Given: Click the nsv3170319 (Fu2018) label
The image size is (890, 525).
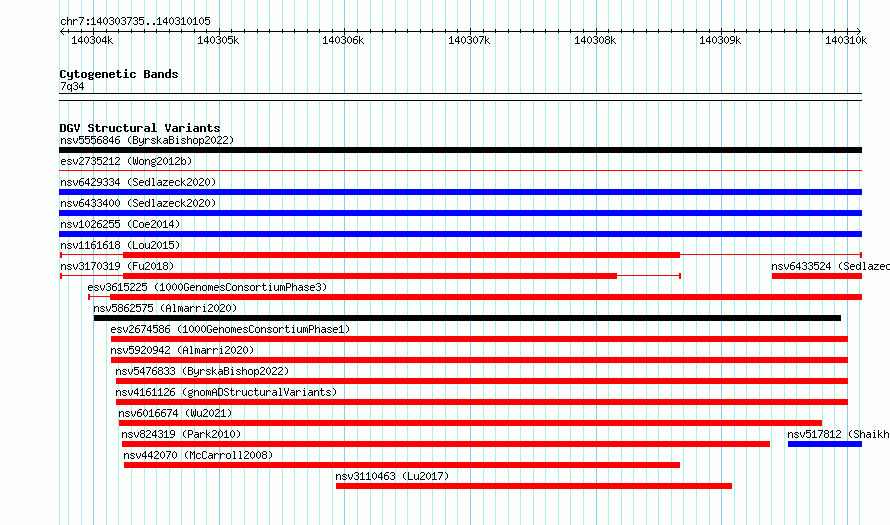Looking at the screenshot, I should pos(117,266).
